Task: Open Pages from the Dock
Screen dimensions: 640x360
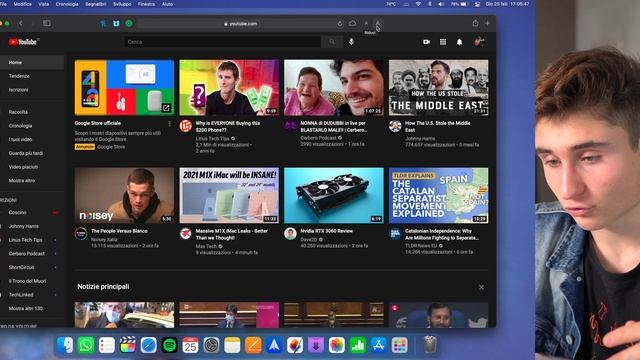Action: (x=253, y=345)
